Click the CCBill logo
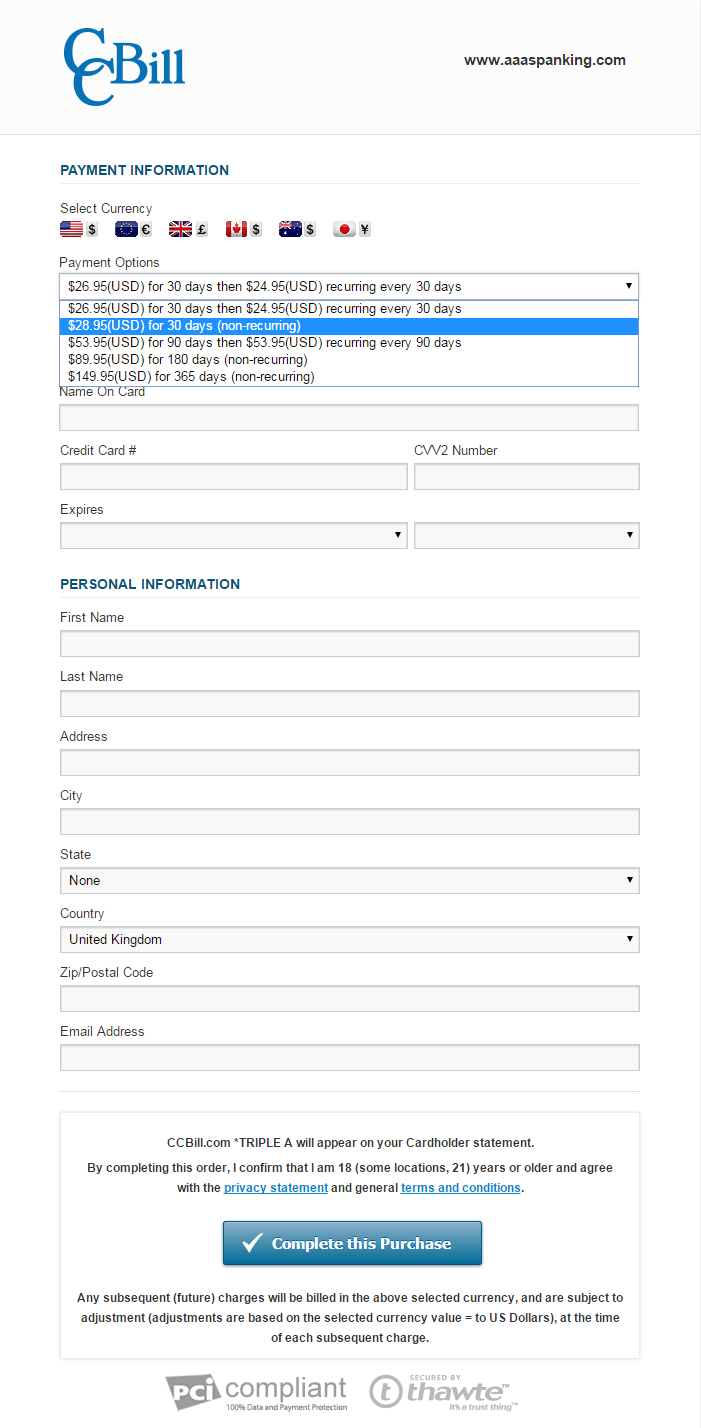The image size is (701, 1428). tap(124, 66)
